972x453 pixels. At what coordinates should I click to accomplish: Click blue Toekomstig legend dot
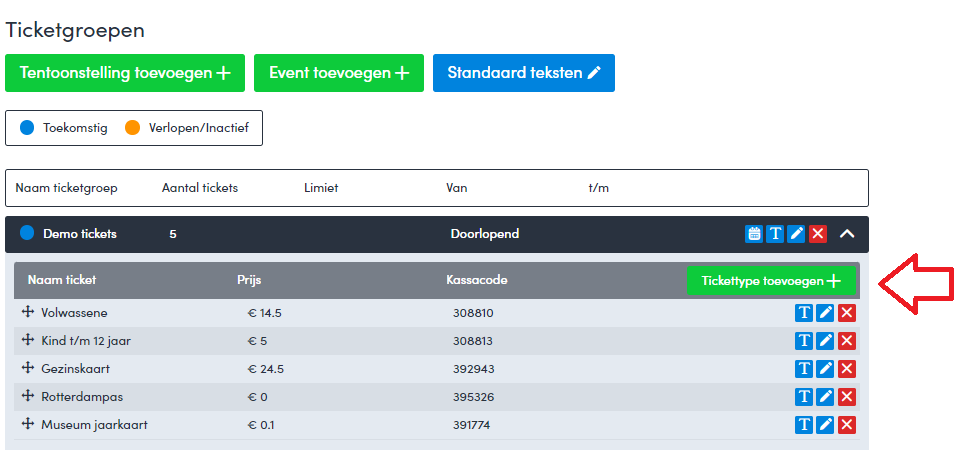pyautogui.click(x=27, y=128)
